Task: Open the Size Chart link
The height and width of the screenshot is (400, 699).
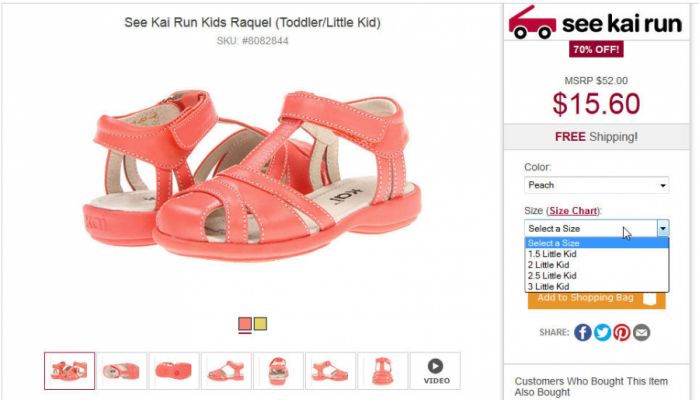Action: click(574, 210)
